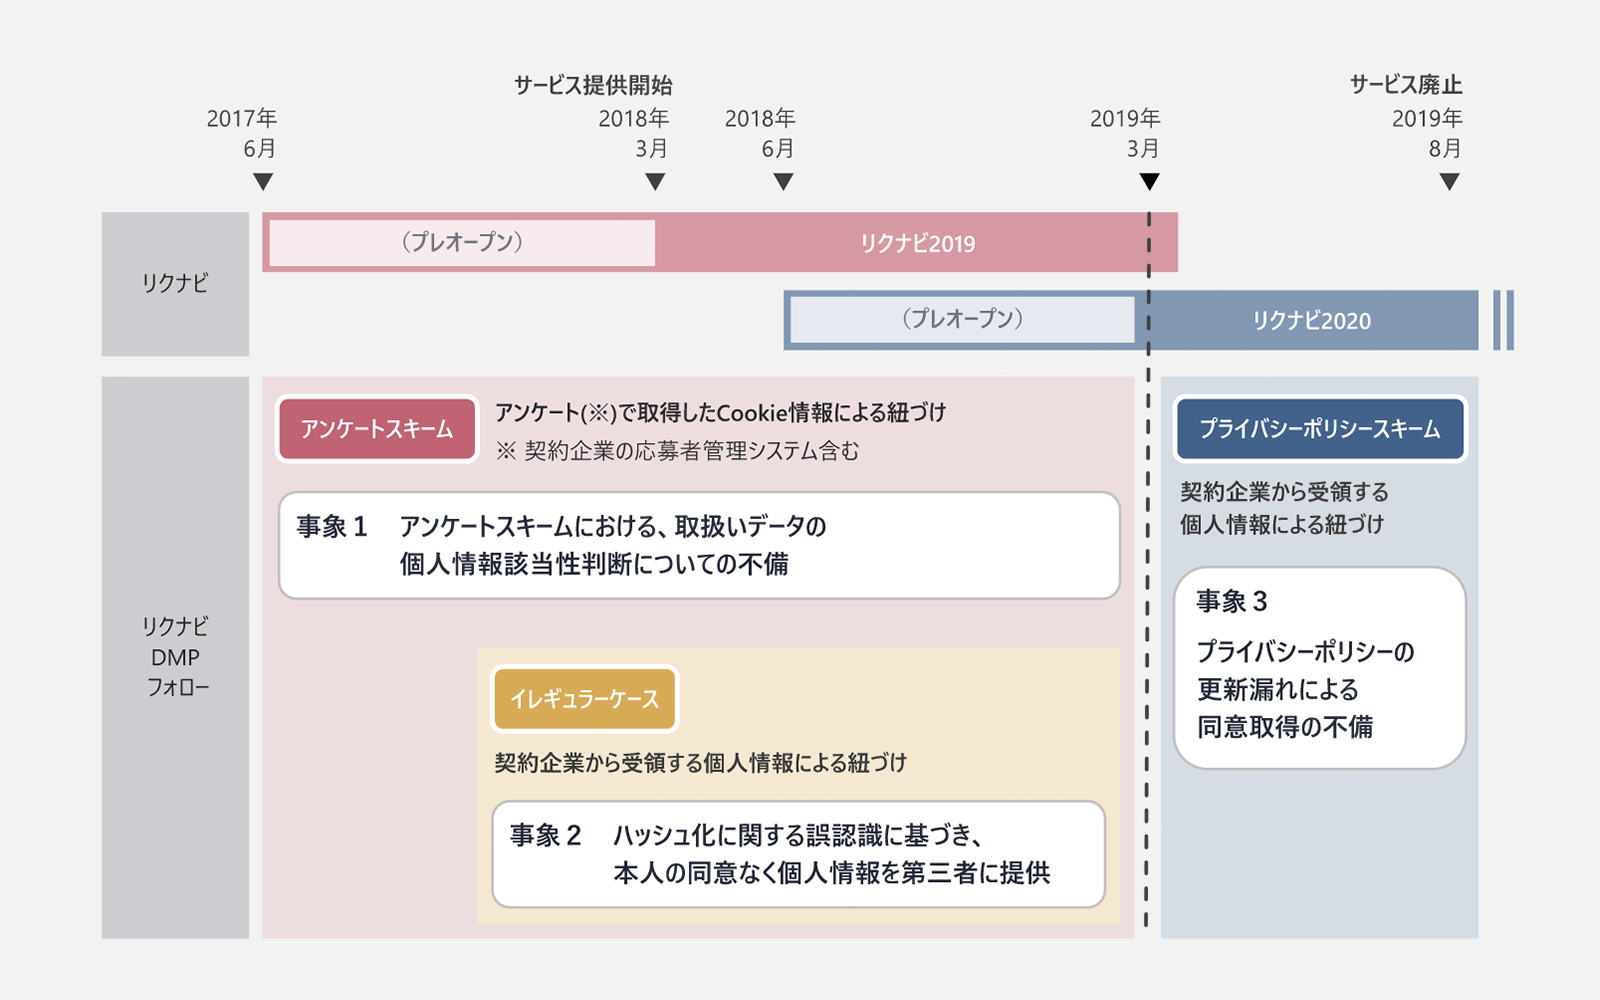Click the double vertical bars after リクナビ2020
This screenshot has height=1000, width=1600.
click(x=1503, y=320)
